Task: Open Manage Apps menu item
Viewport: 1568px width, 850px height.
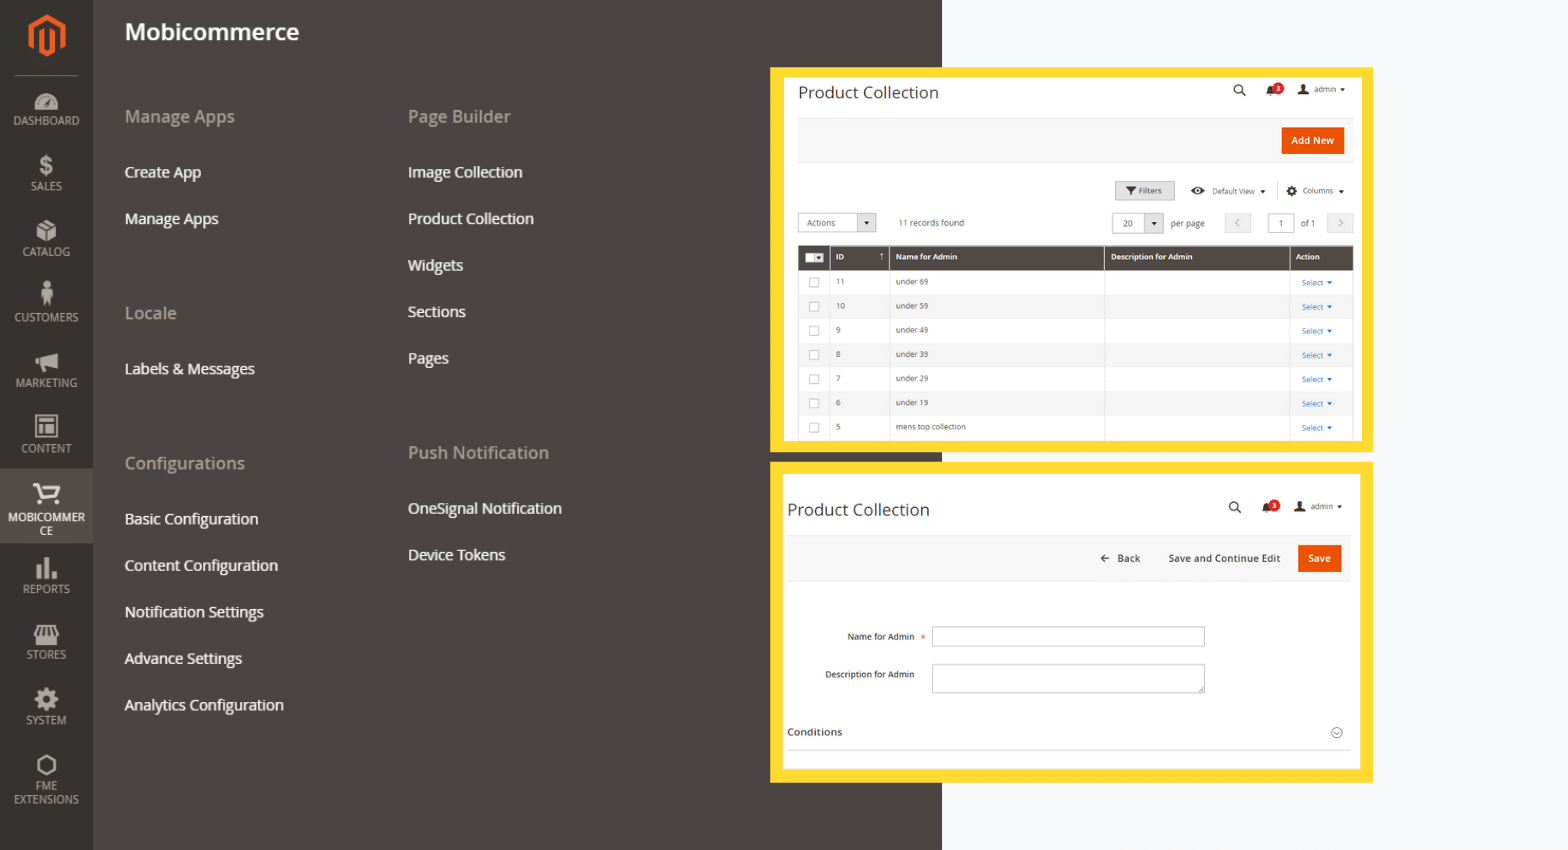Action: (x=171, y=219)
